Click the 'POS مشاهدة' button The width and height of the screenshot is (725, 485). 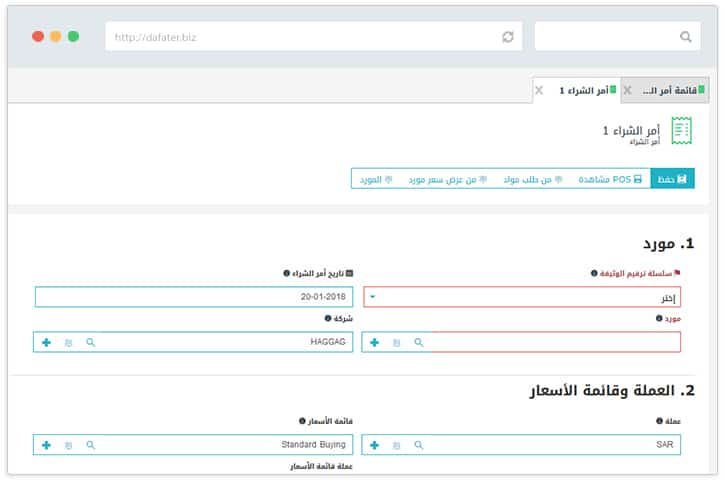click(610, 179)
